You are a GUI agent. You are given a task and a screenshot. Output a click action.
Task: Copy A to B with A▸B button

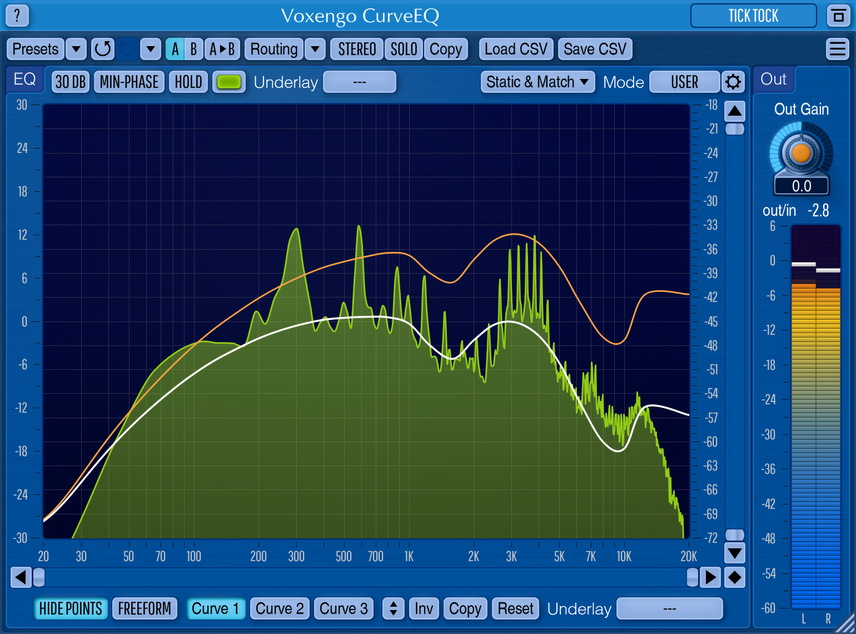click(222, 49)
